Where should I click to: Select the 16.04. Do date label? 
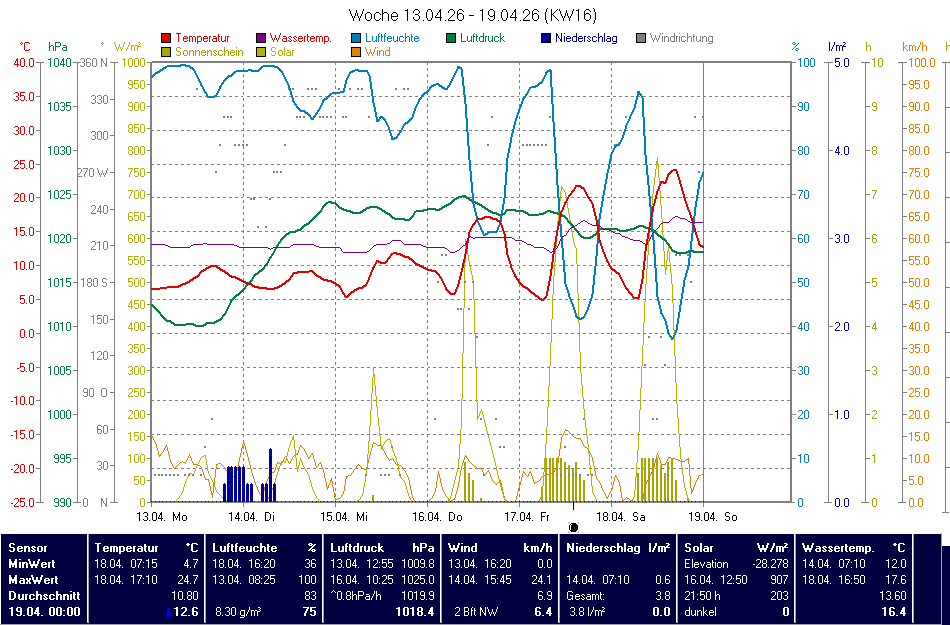(439, 517)
